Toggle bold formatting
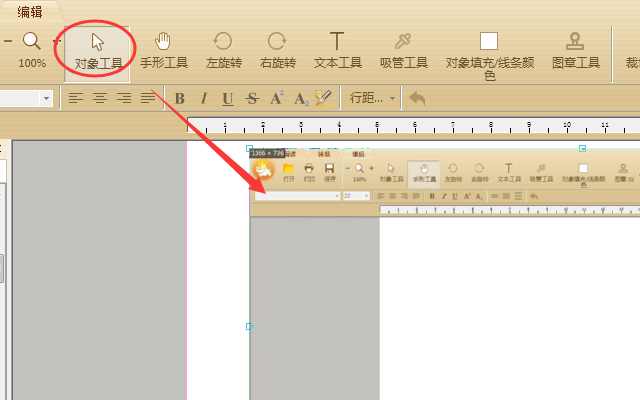Viewport: 640px width, 400px height. click(180, 98)
